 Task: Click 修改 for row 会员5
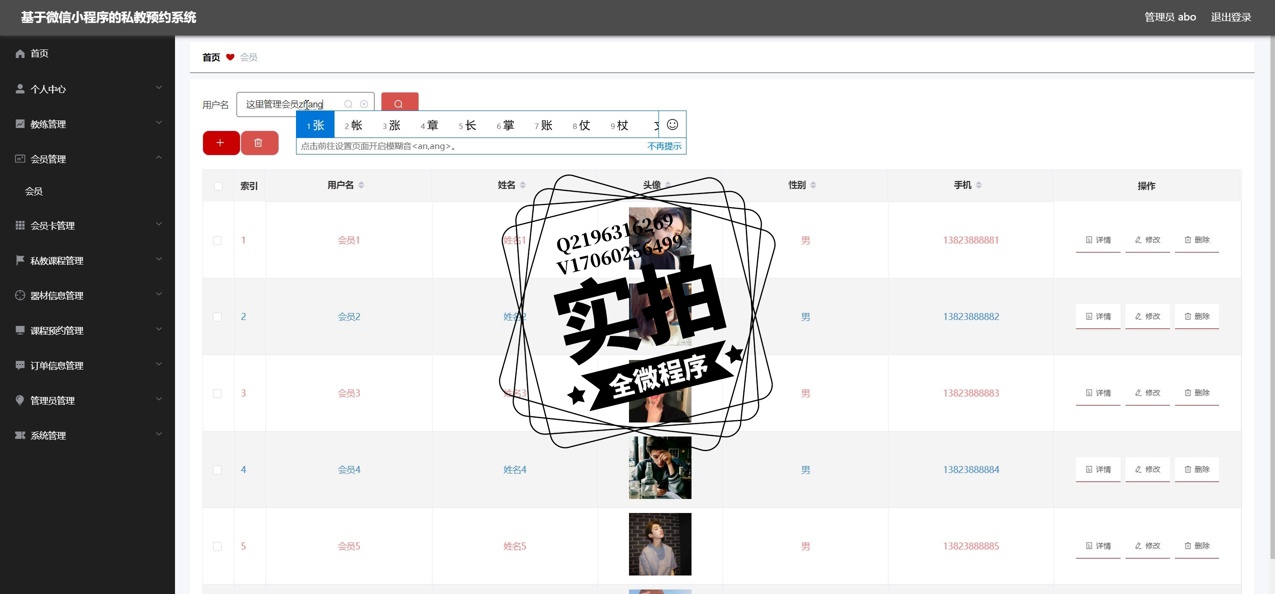pyautogui.click(x=1147, y=546)
